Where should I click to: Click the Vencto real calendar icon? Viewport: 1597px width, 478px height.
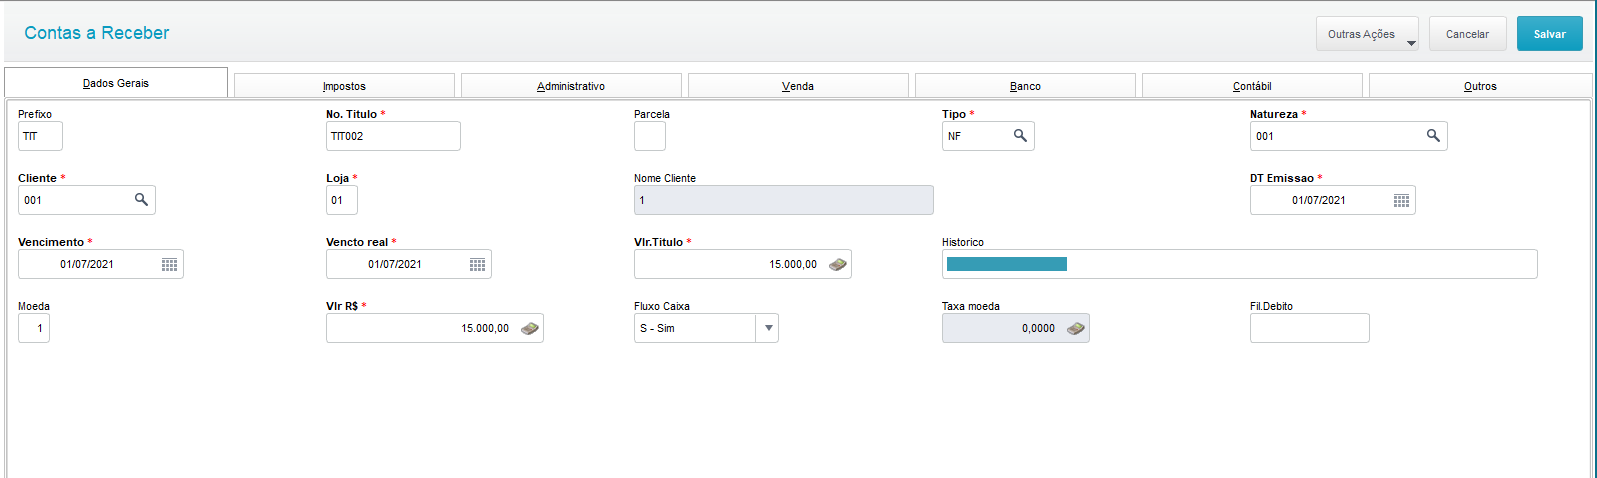click(477, 264)
